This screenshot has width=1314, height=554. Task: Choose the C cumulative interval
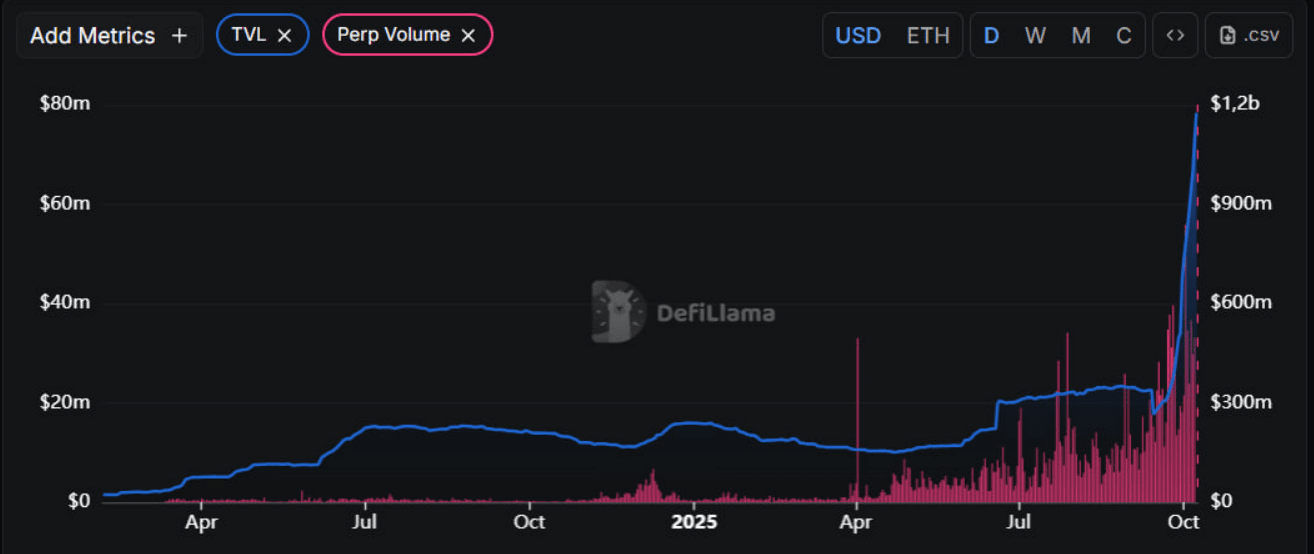(1124, 35)
